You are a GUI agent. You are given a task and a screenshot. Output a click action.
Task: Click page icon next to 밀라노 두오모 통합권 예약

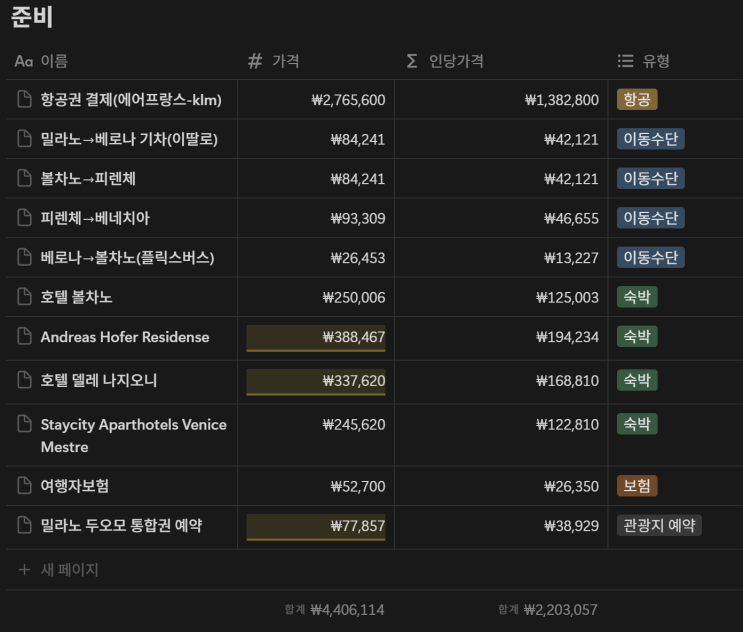point(25,525)
